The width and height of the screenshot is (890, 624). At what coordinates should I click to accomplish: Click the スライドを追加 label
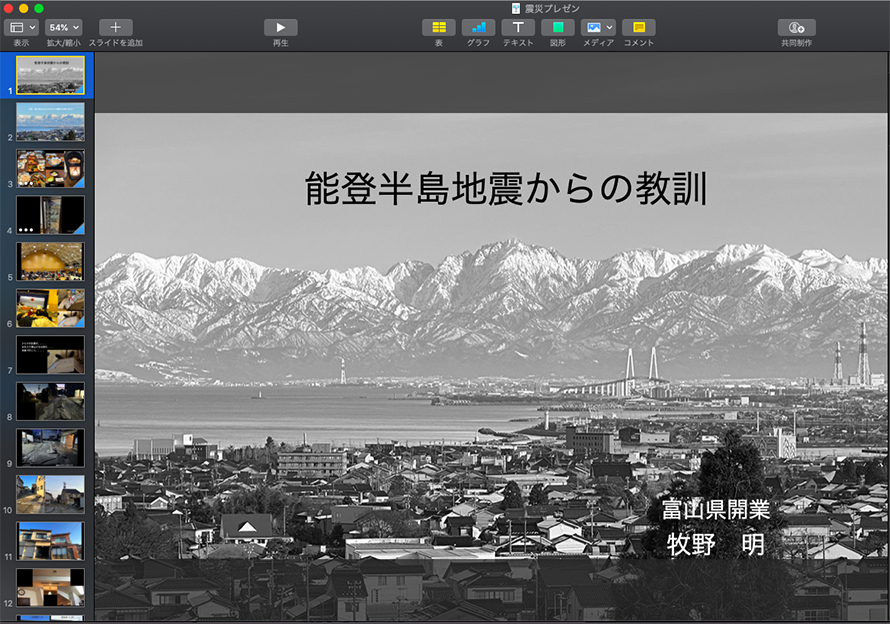(x=115, y=43)
